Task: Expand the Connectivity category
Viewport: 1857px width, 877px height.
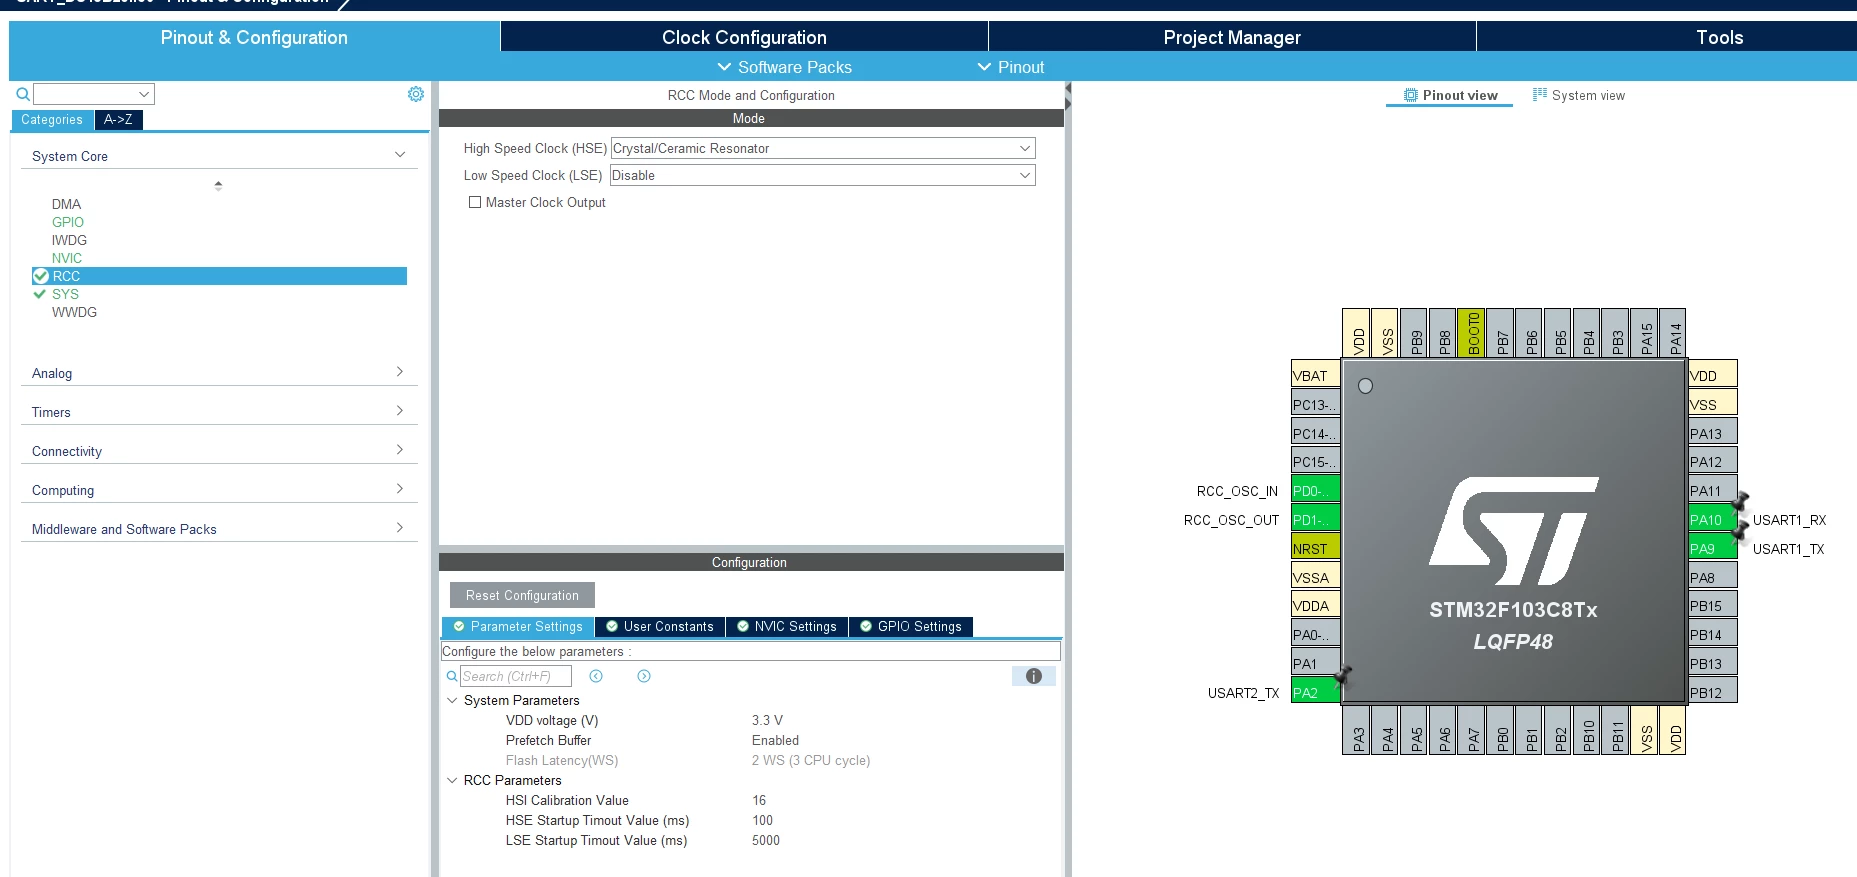Action: [219, 451]
